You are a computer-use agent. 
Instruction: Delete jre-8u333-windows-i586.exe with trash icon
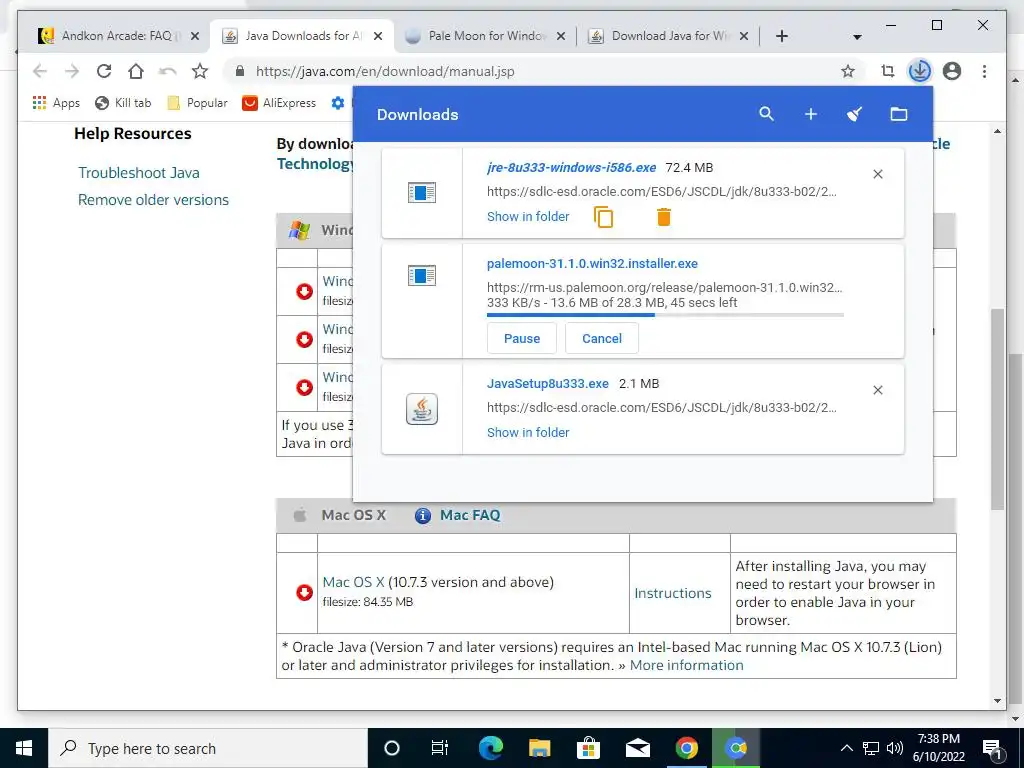(664, 217)
